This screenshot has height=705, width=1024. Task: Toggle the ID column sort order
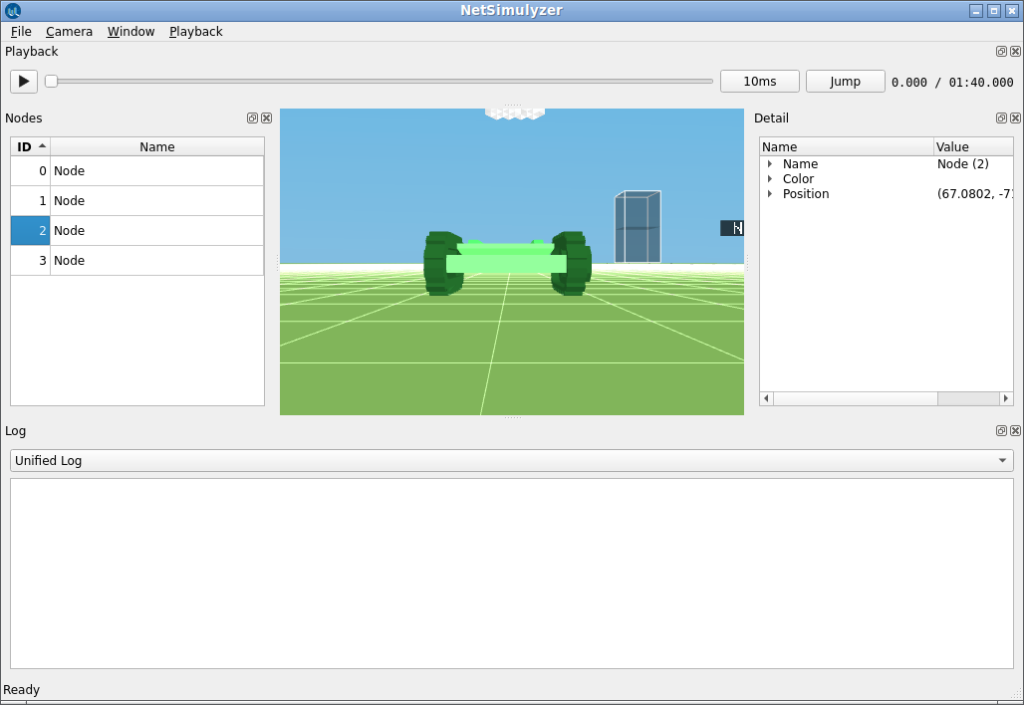29,146
